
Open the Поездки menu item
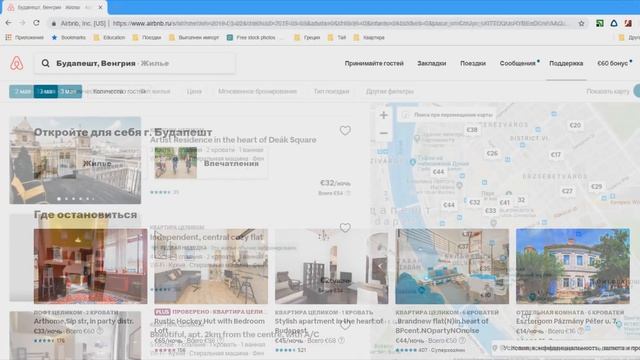[473, 63]
